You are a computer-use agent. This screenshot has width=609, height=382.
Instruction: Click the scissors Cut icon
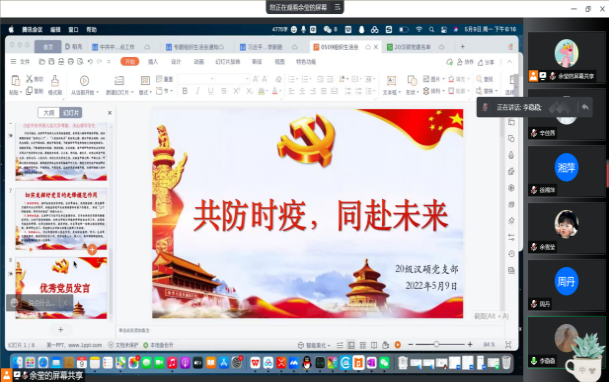pyautogui.click(x=30, y=79)
